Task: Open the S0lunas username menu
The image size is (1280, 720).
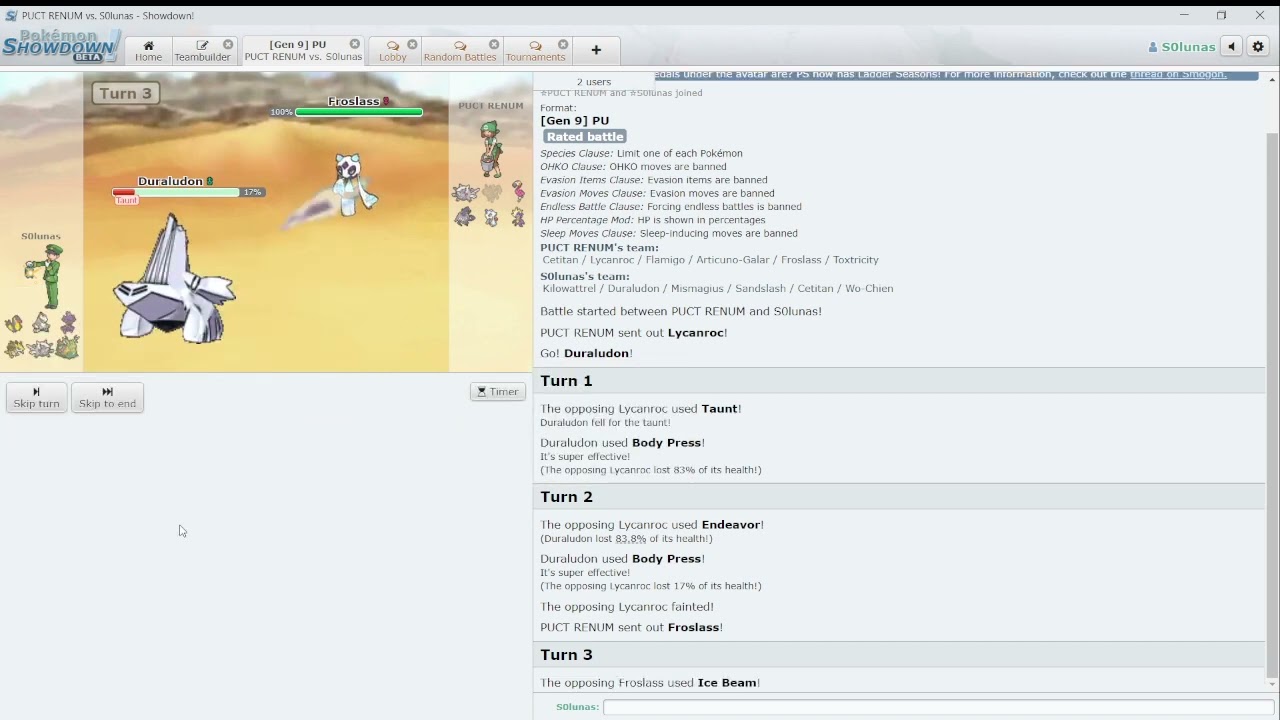Action: (x=1182, y=47)
